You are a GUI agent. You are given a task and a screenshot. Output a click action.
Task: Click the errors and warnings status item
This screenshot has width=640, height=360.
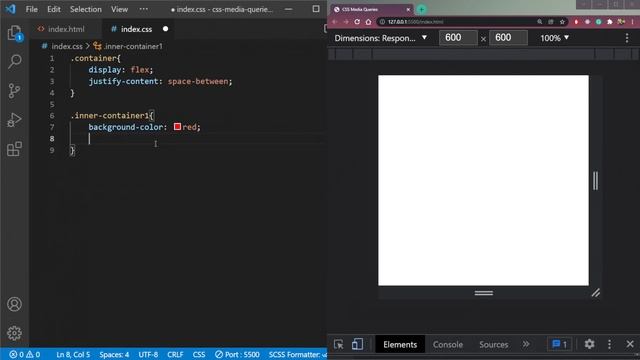pos(24,354)
